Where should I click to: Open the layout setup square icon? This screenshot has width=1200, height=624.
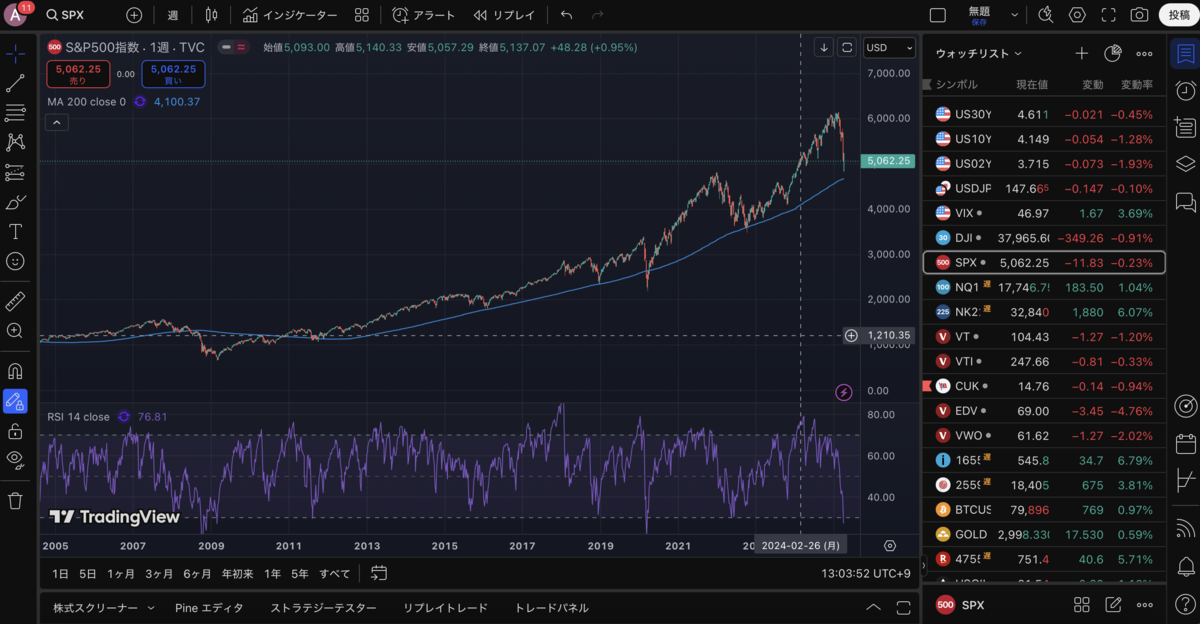coord(938,15)
